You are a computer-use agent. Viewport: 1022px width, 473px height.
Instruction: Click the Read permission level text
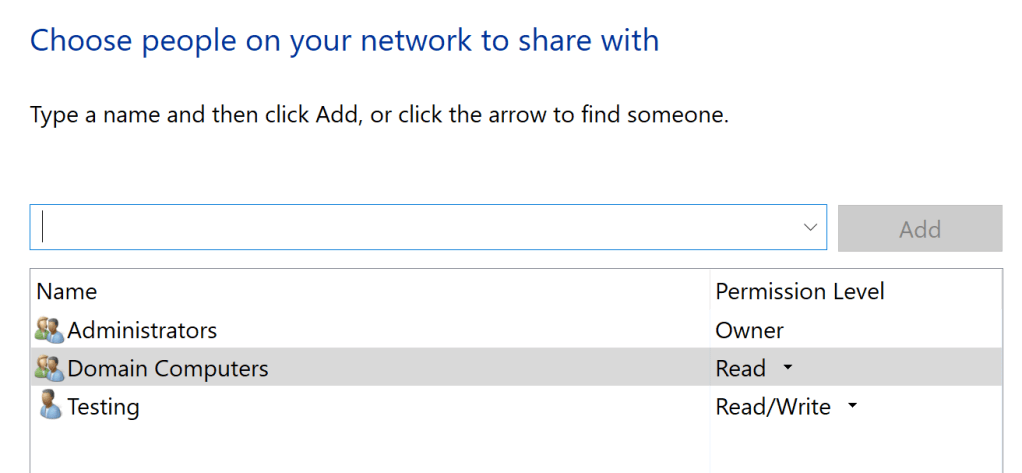coord(741,368)
